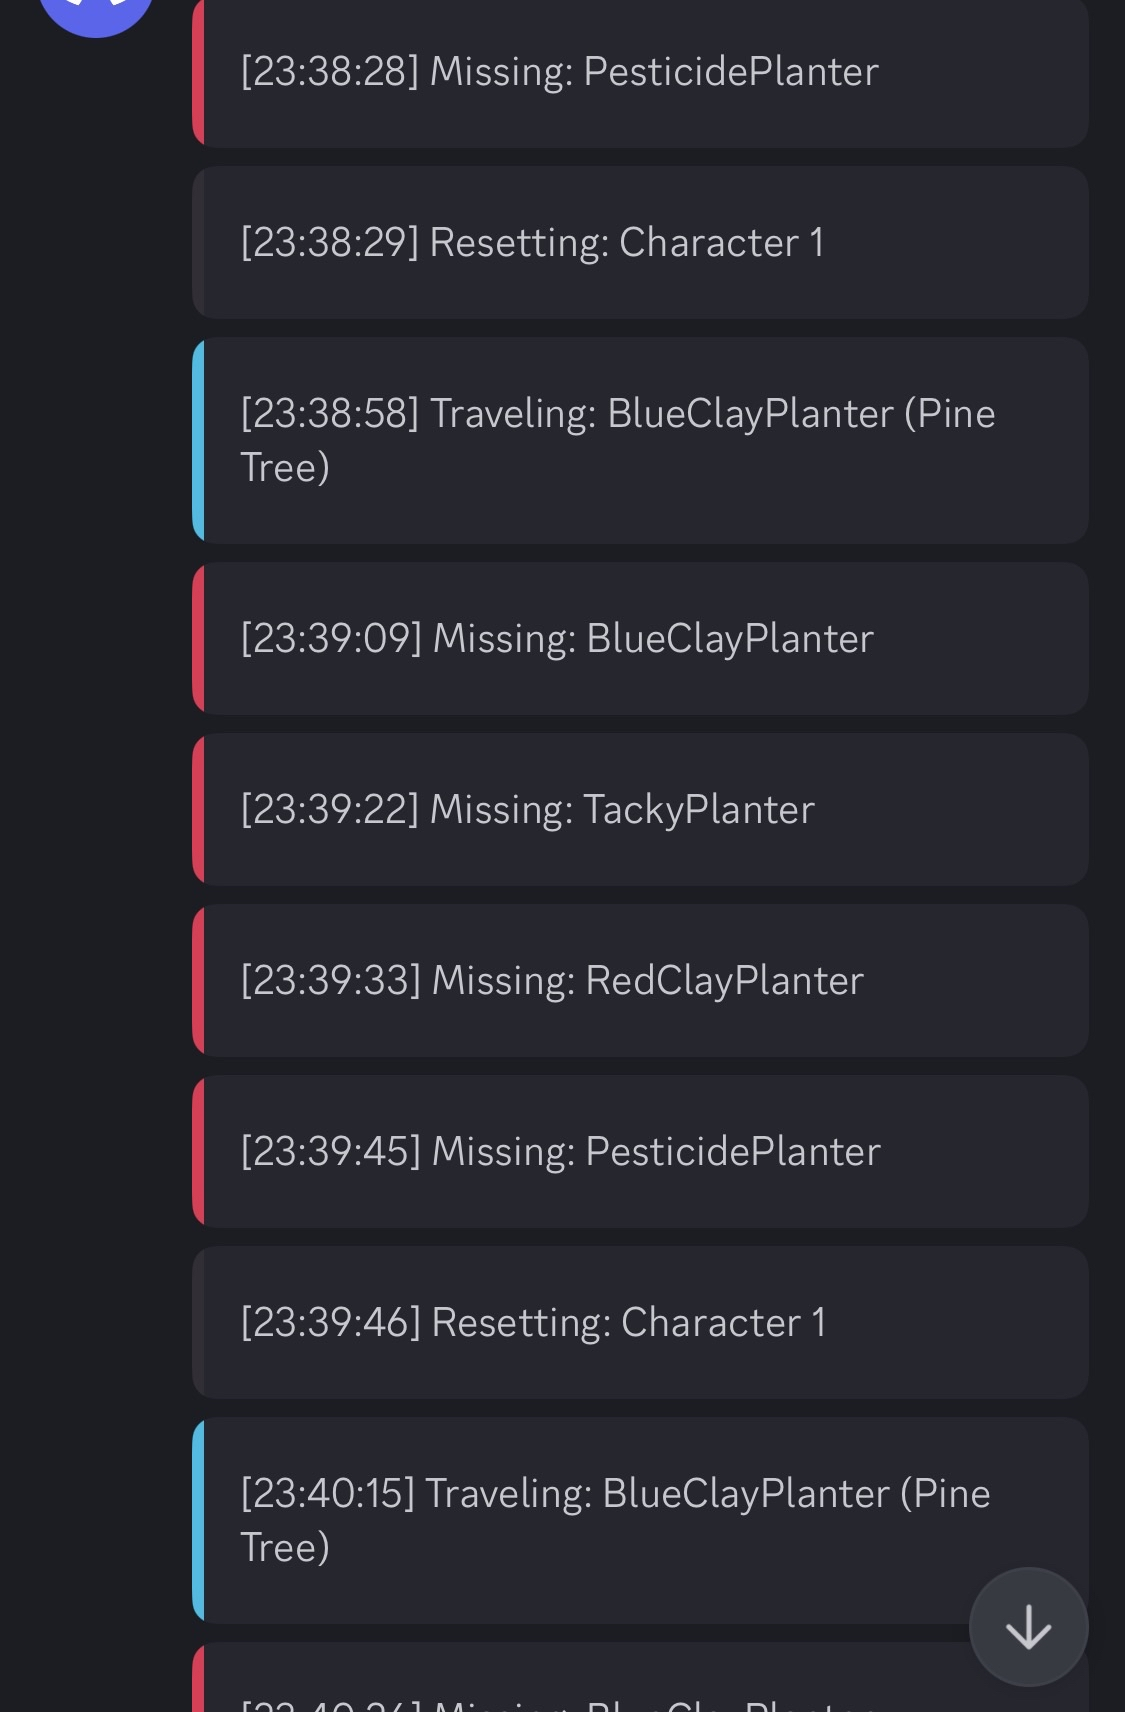Tap the partially visible embed at the bottom

(x=600, y=1685)
